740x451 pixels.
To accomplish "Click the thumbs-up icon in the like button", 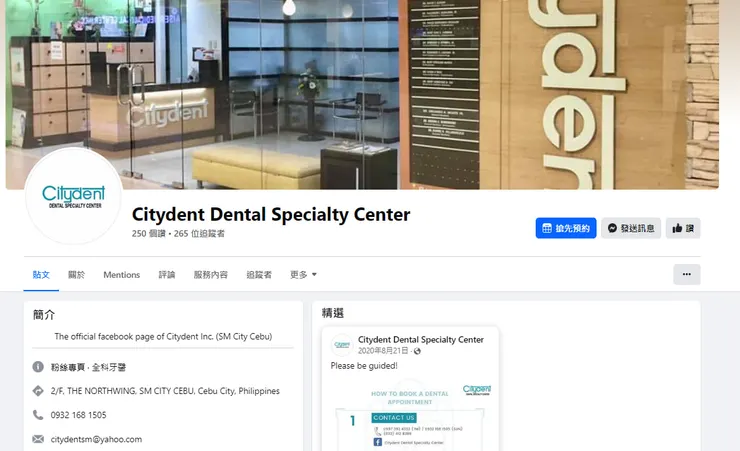I will [x=677, y=228].
